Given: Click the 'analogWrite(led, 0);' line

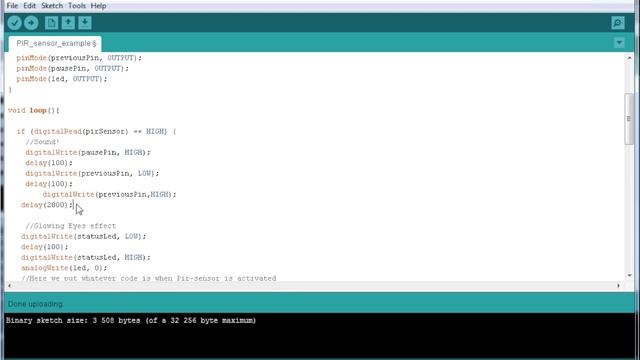Looking at the screenshot, I should pos(64,268).
